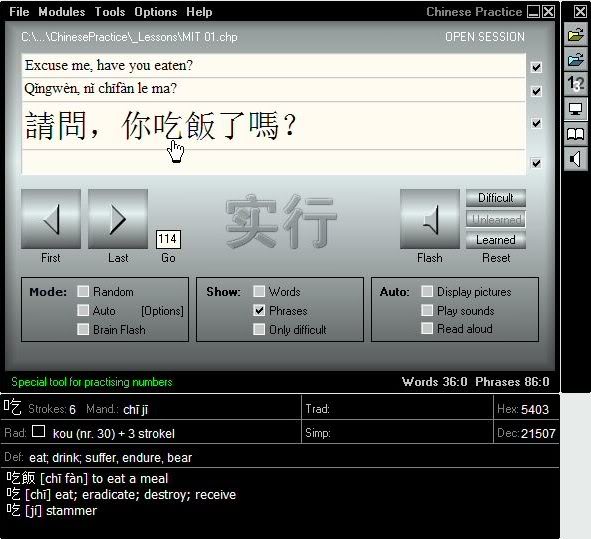Click the Unlearned button
This screenshot has width=591, height=539.
click(496, 219)
